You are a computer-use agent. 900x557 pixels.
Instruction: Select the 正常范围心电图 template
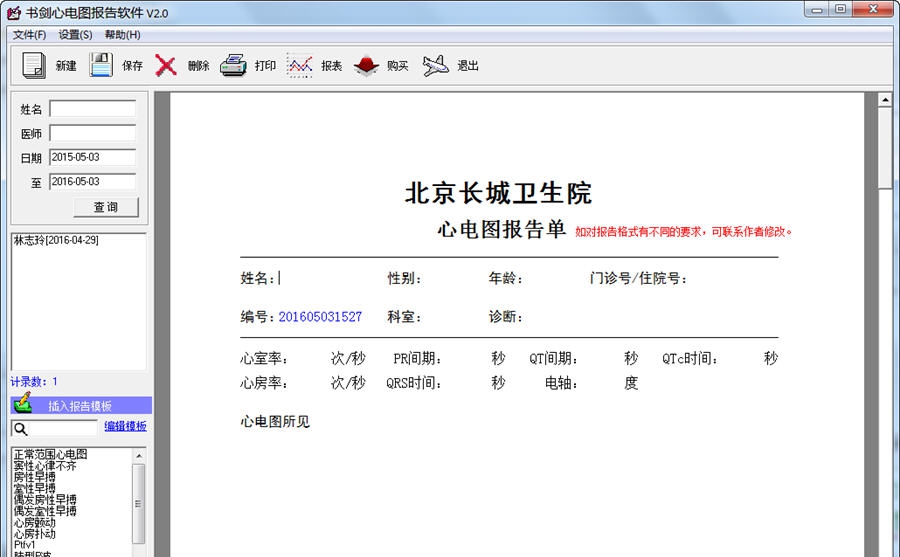pos(50,455)
